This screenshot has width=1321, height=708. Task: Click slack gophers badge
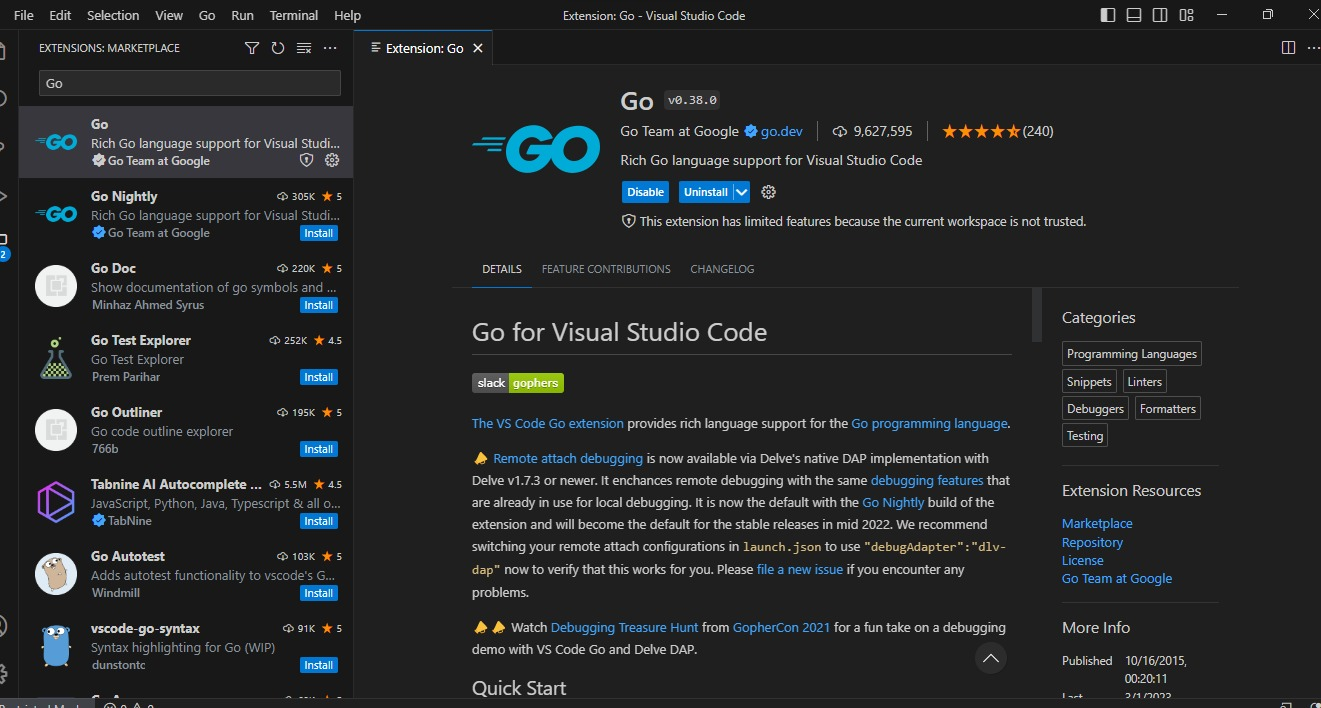(x=518, y=383)
